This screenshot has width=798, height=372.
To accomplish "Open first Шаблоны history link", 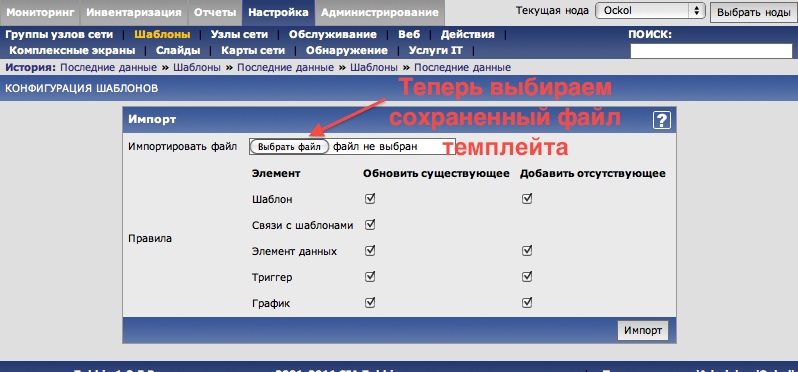I will [197, 67].
